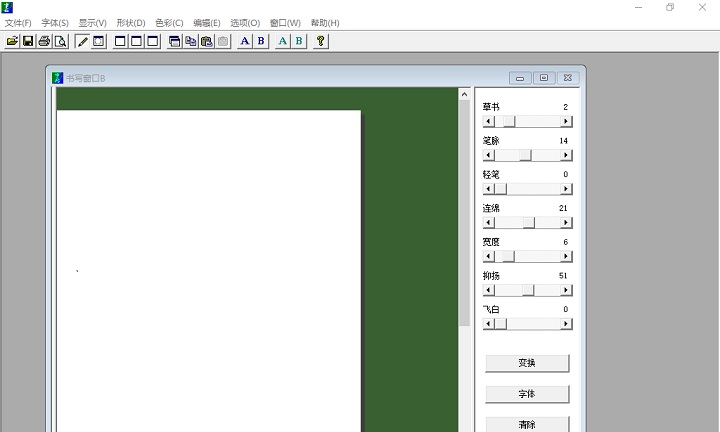Click the copy icon in toolbar
Image resolution: width=720 pixels, height=432 pixels.
click(x=190, y=41)
